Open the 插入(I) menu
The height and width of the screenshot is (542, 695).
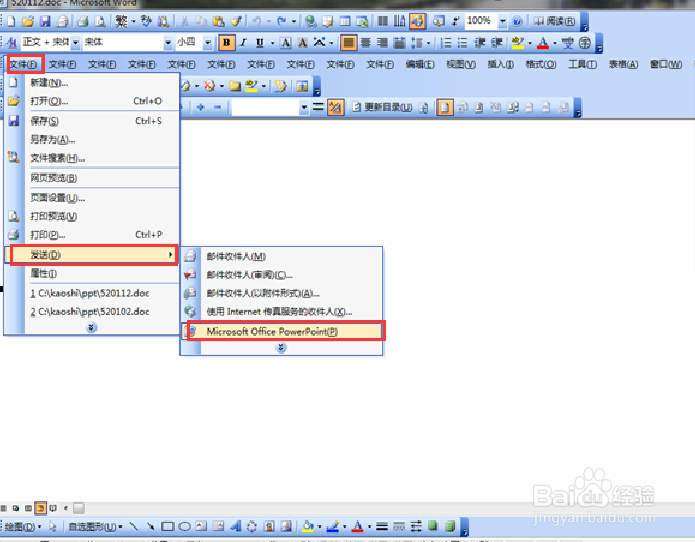[x=500, y=65]
